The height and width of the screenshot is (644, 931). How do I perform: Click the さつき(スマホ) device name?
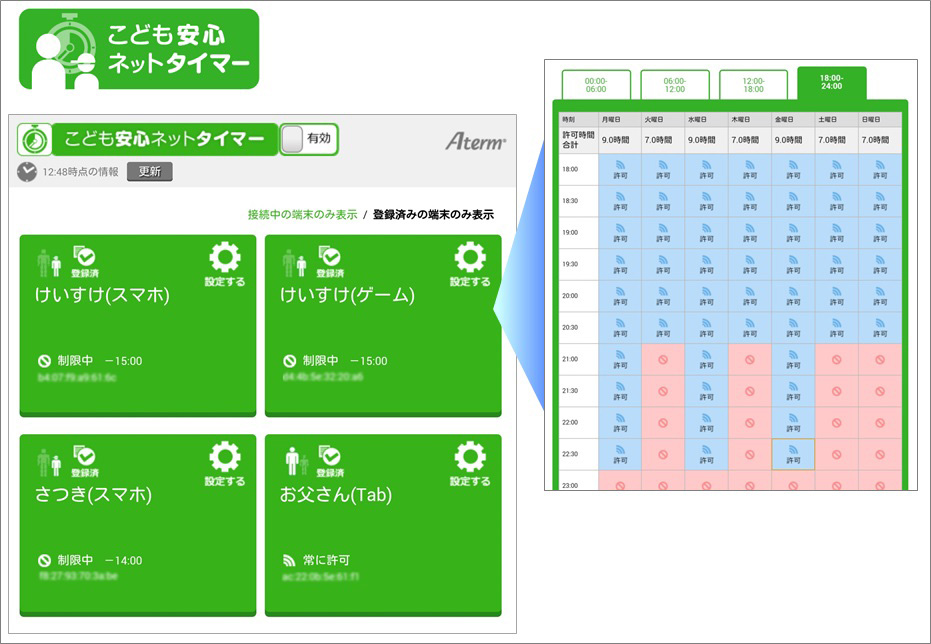(93, 494)
